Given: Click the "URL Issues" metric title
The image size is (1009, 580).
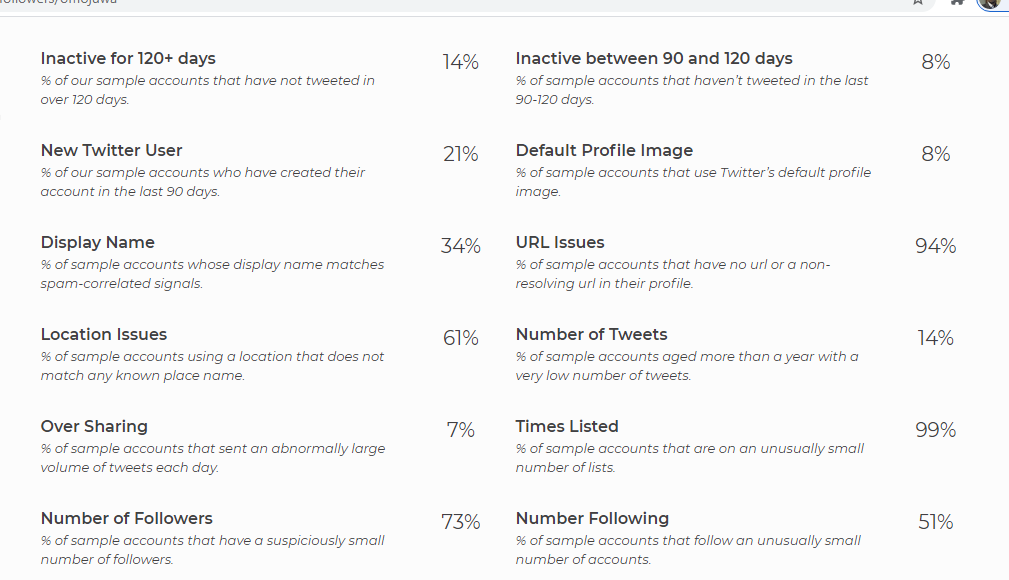Looking at the screenshot, I should [x=560, y=243].
